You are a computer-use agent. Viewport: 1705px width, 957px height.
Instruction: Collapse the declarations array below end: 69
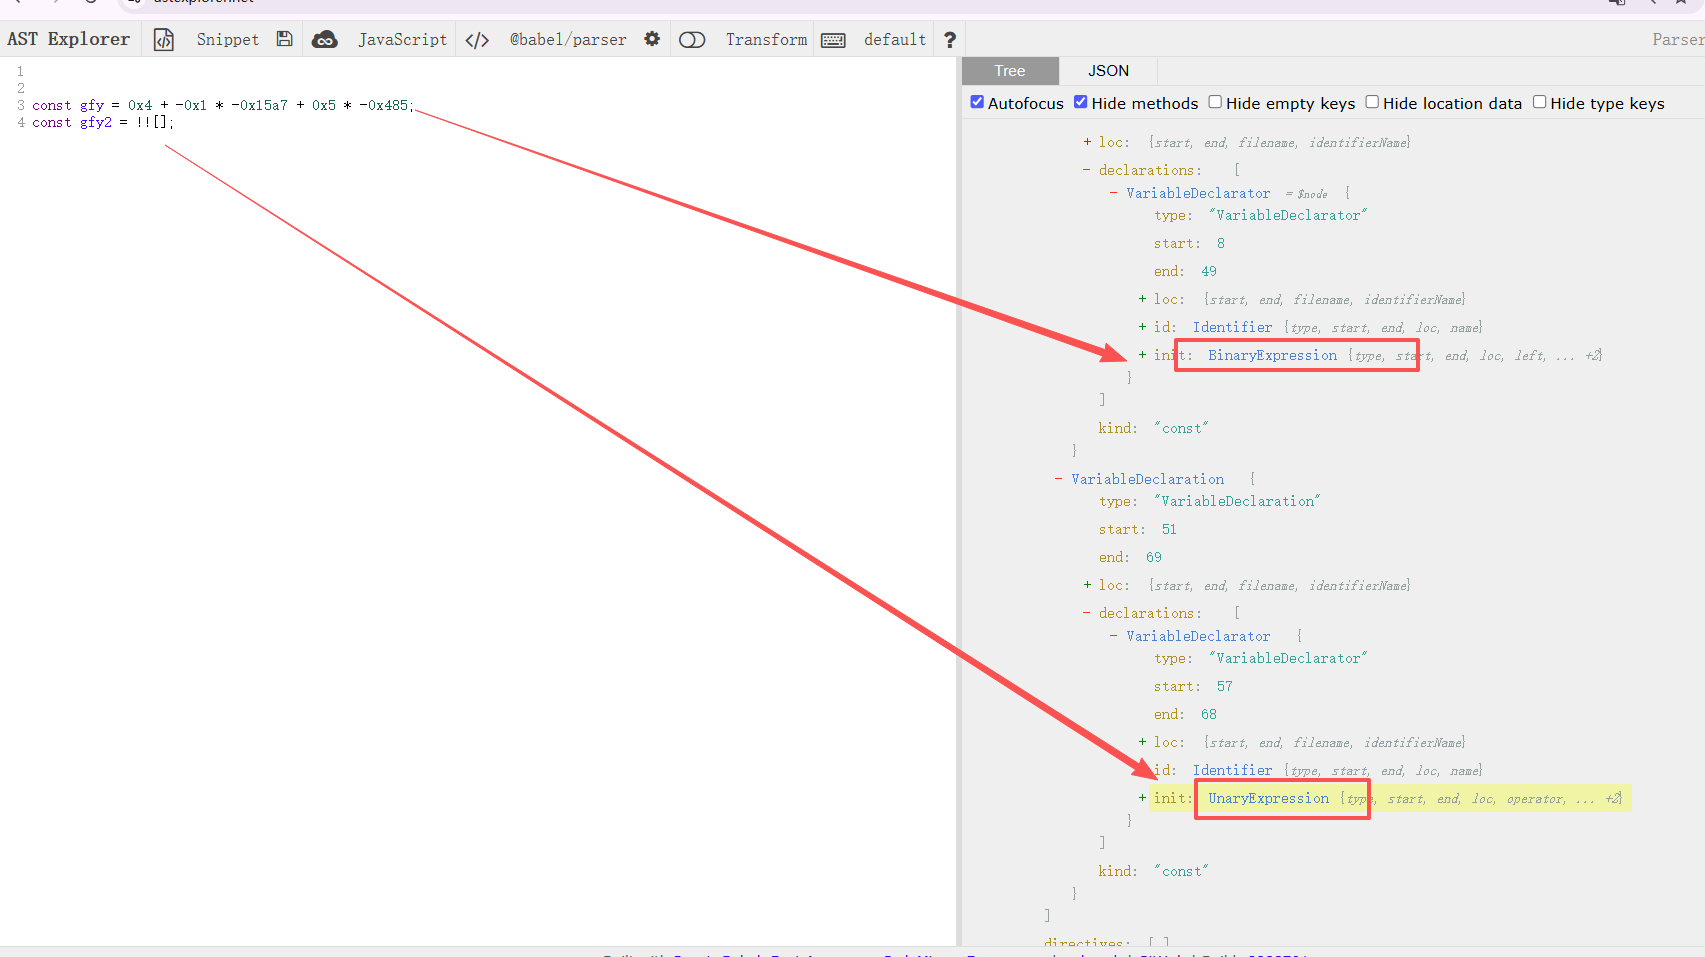click(x=1086, y=613)
